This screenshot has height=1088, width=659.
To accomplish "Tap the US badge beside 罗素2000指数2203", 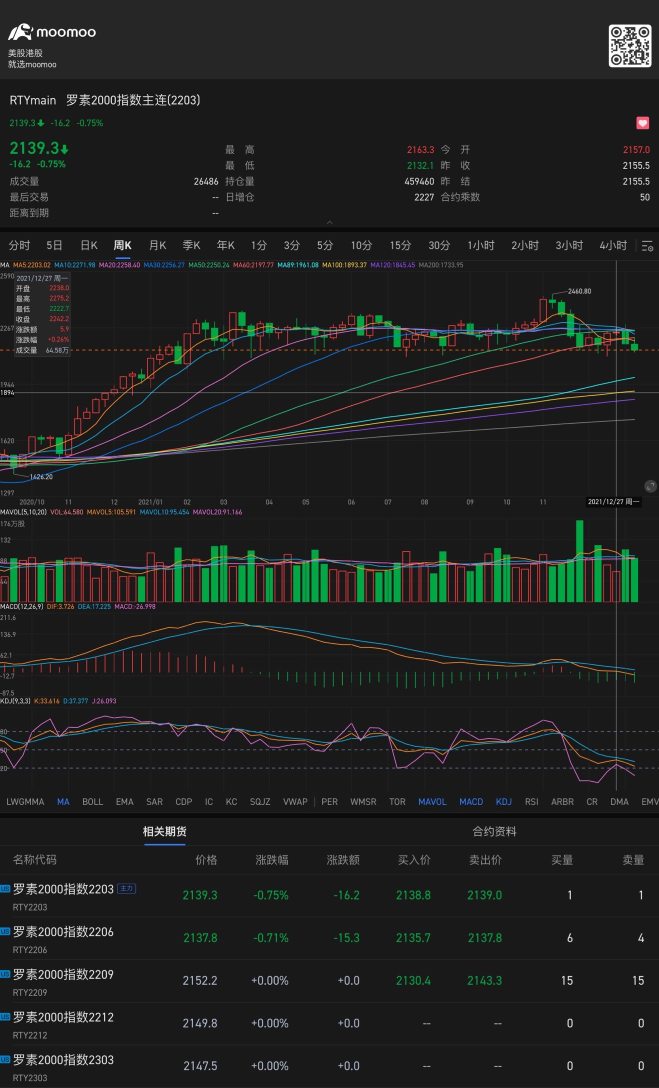I will coord(5,889).
